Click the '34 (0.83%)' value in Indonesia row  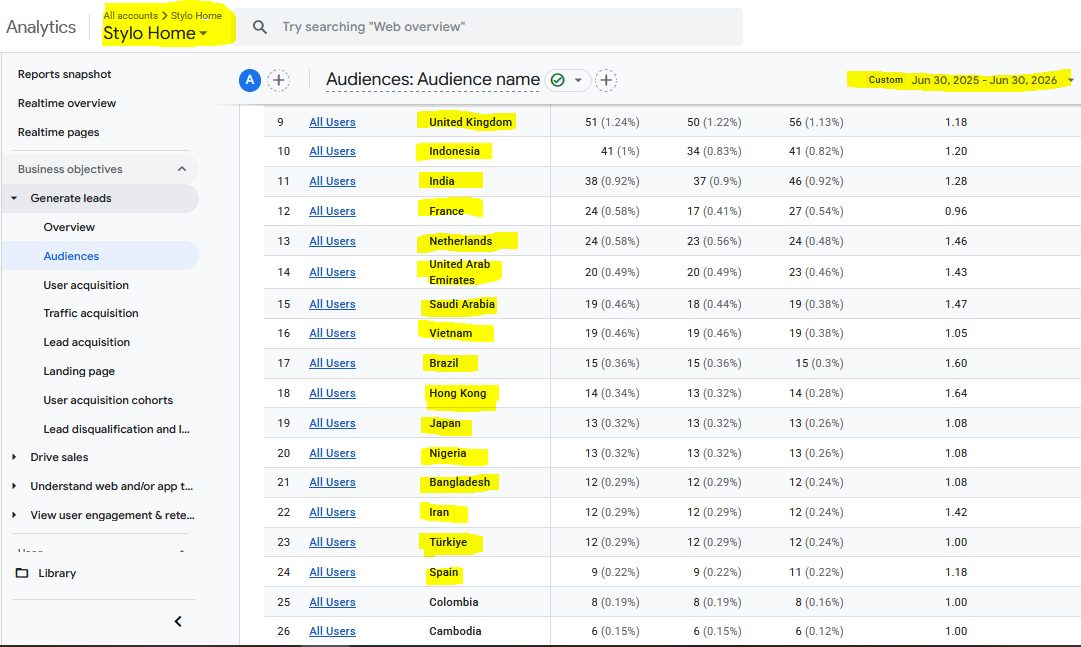pos(714,151)
